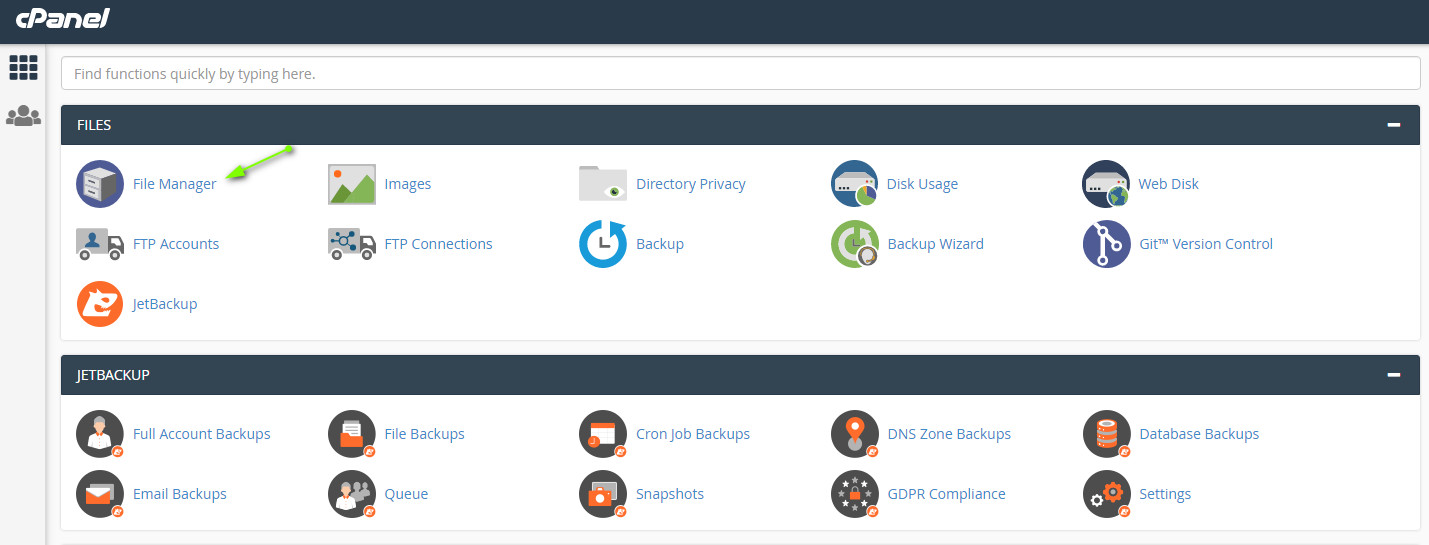1429x545 pixels.
Task: Click the FILES section header title
Action: pos(94,125)
